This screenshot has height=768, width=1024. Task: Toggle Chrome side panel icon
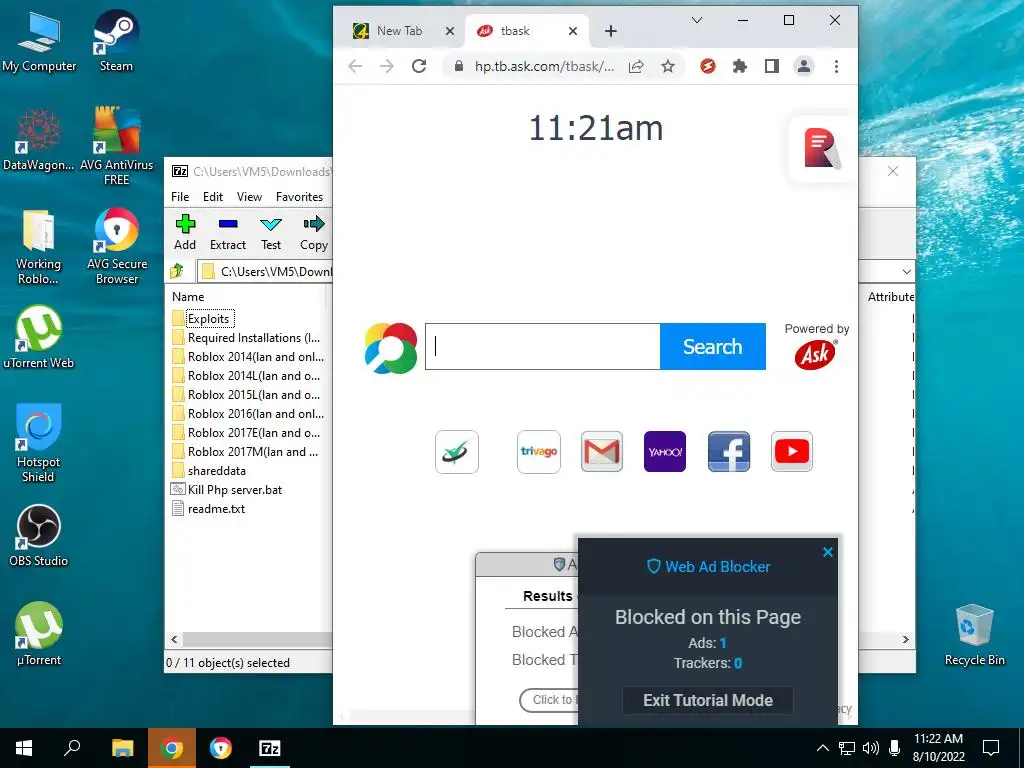[772, 66]
